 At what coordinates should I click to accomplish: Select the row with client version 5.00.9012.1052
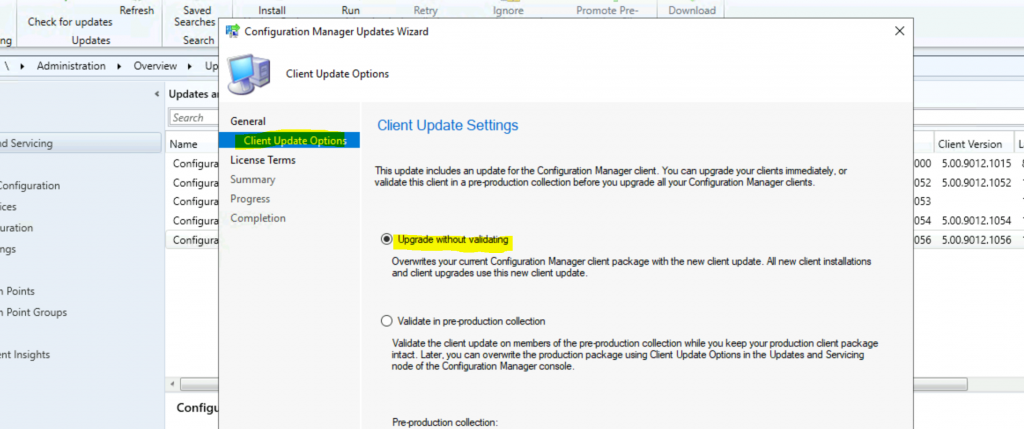(x=976, y=183)
